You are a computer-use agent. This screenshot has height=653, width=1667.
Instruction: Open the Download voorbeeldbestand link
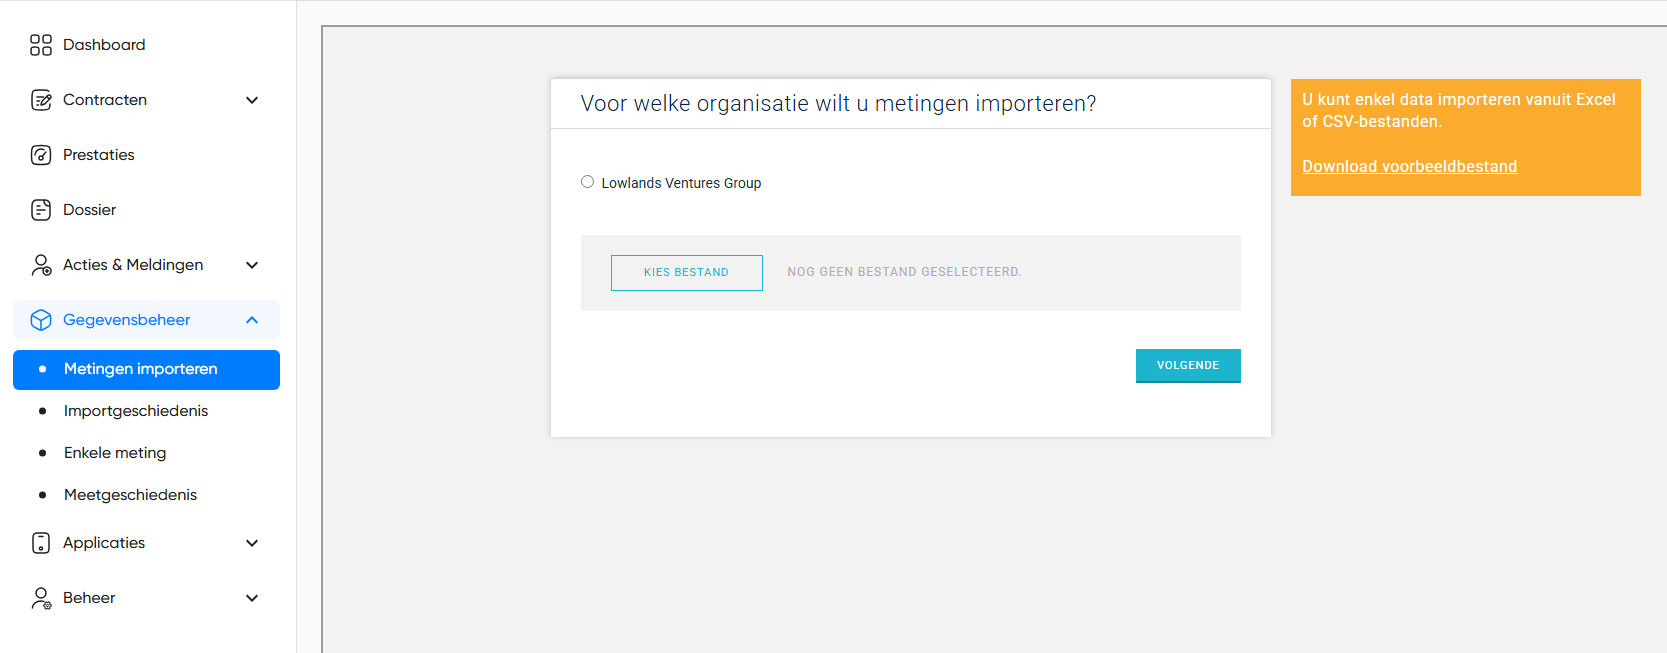[x=1409, y=167]
